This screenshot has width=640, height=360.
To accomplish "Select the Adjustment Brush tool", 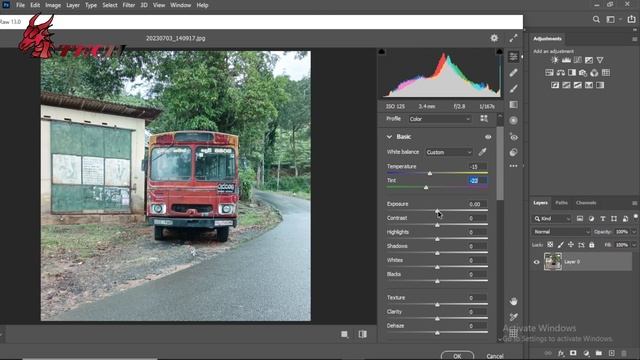I will (x=513, y=89).
